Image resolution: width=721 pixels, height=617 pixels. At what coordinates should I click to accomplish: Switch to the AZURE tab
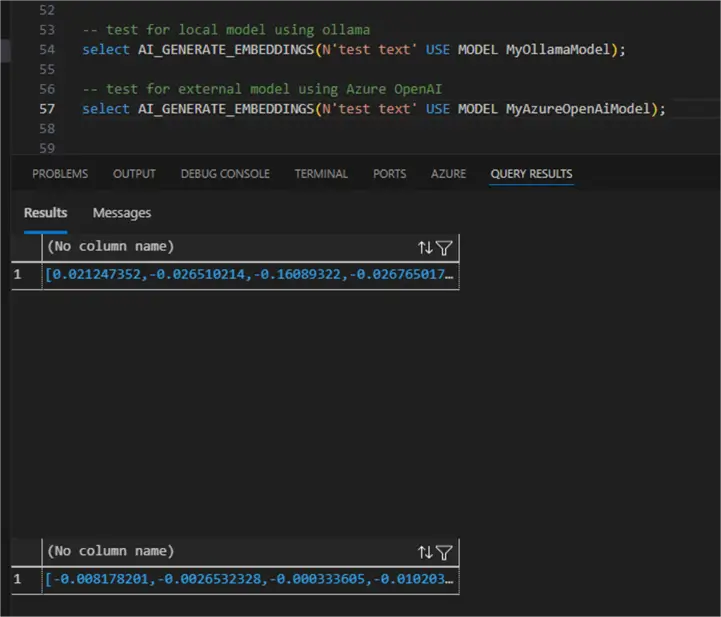(x=448, y=174)
